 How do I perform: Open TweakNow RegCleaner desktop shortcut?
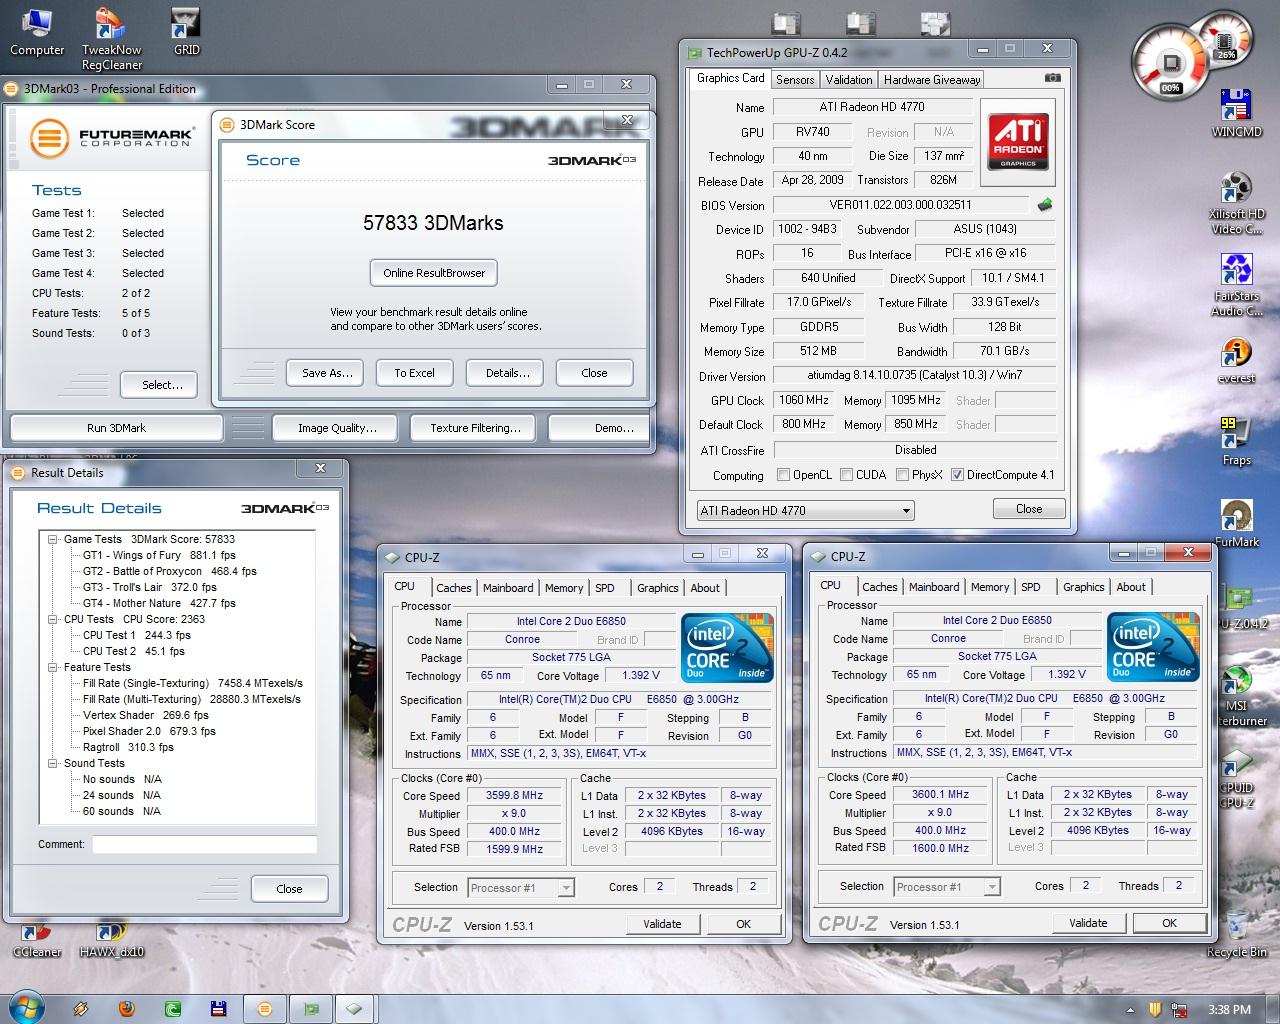click(x=111, y=38)
